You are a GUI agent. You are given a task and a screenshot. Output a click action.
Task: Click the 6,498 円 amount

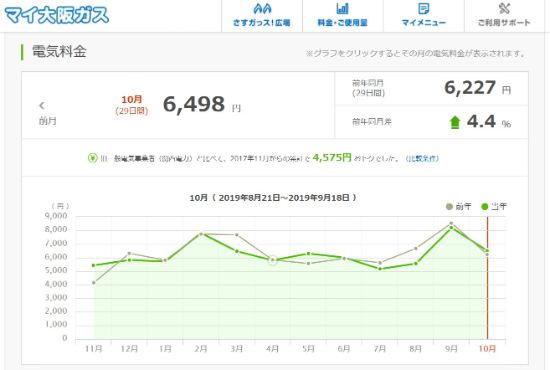pyautogui.click(x=202, y=105)
